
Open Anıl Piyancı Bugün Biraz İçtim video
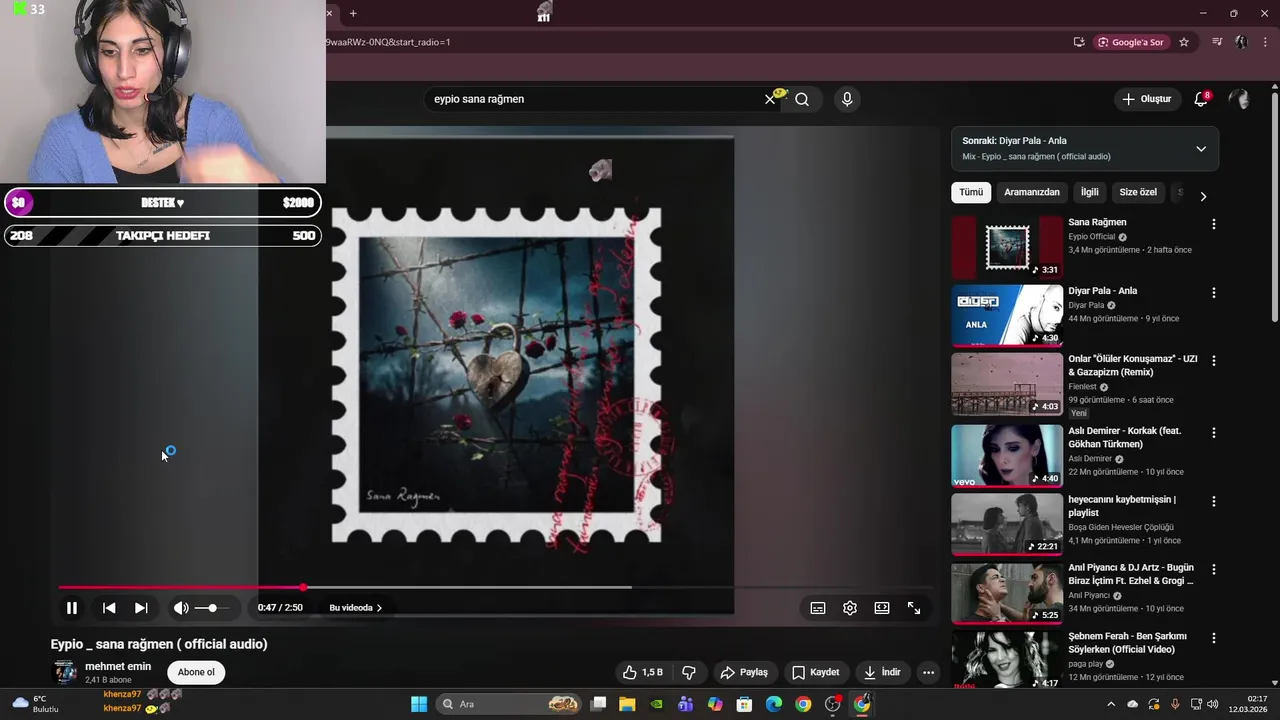[1007, 593]
